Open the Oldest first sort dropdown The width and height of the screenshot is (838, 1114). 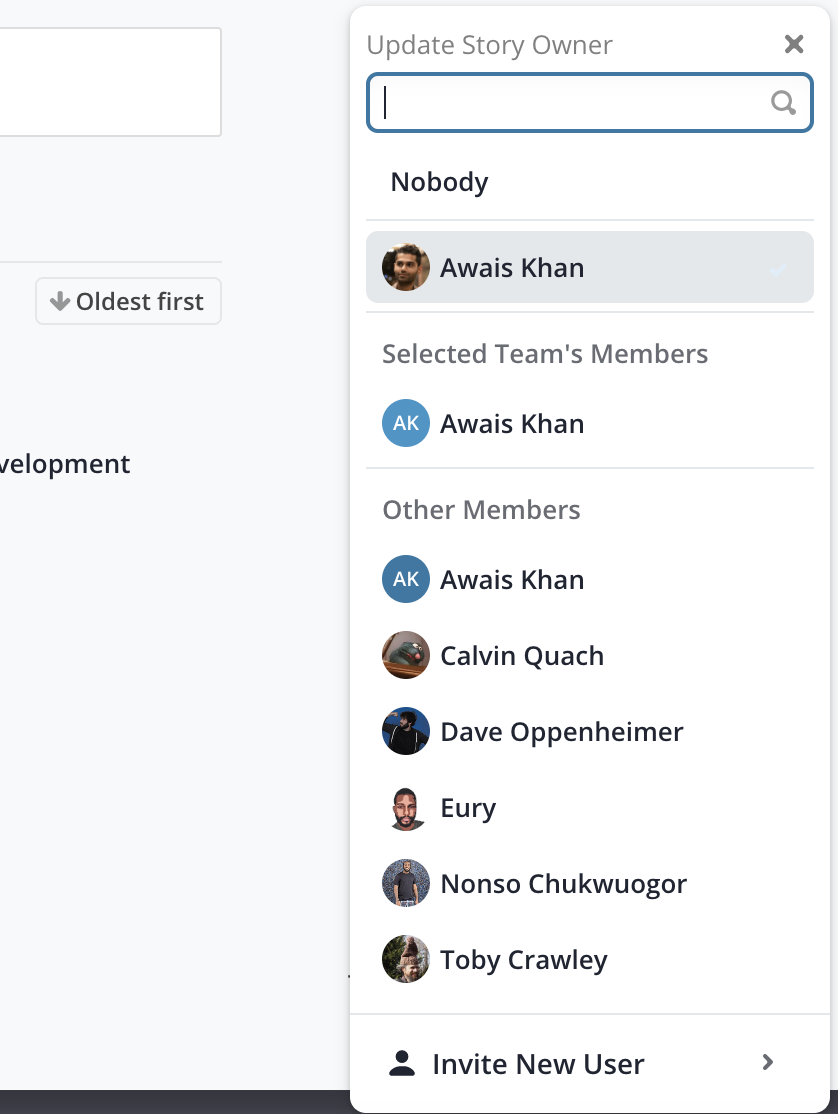[129, 301]
